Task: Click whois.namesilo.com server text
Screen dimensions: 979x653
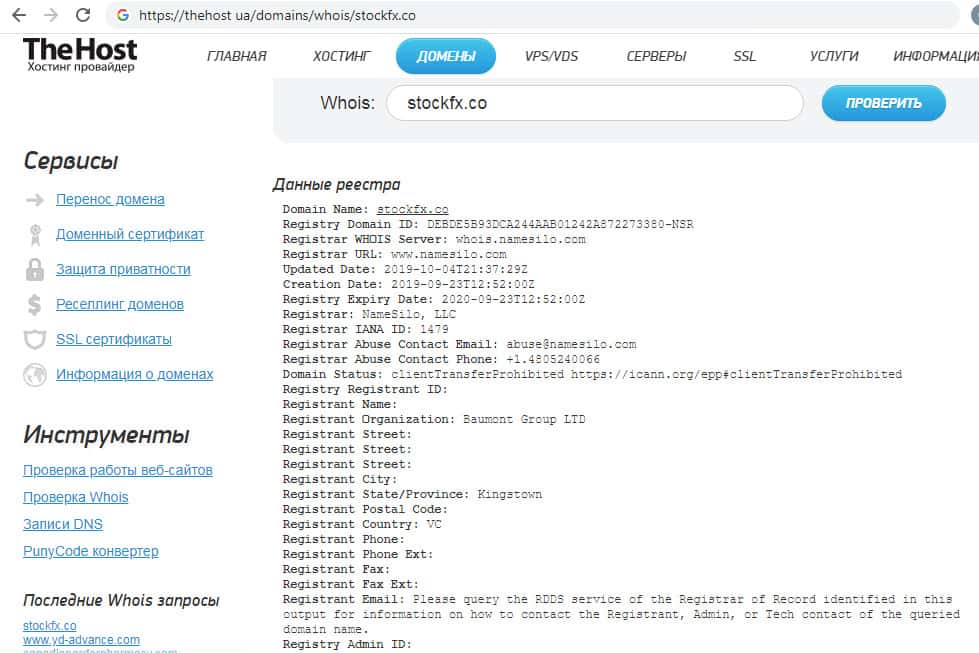Action: (x=521, y=240)
